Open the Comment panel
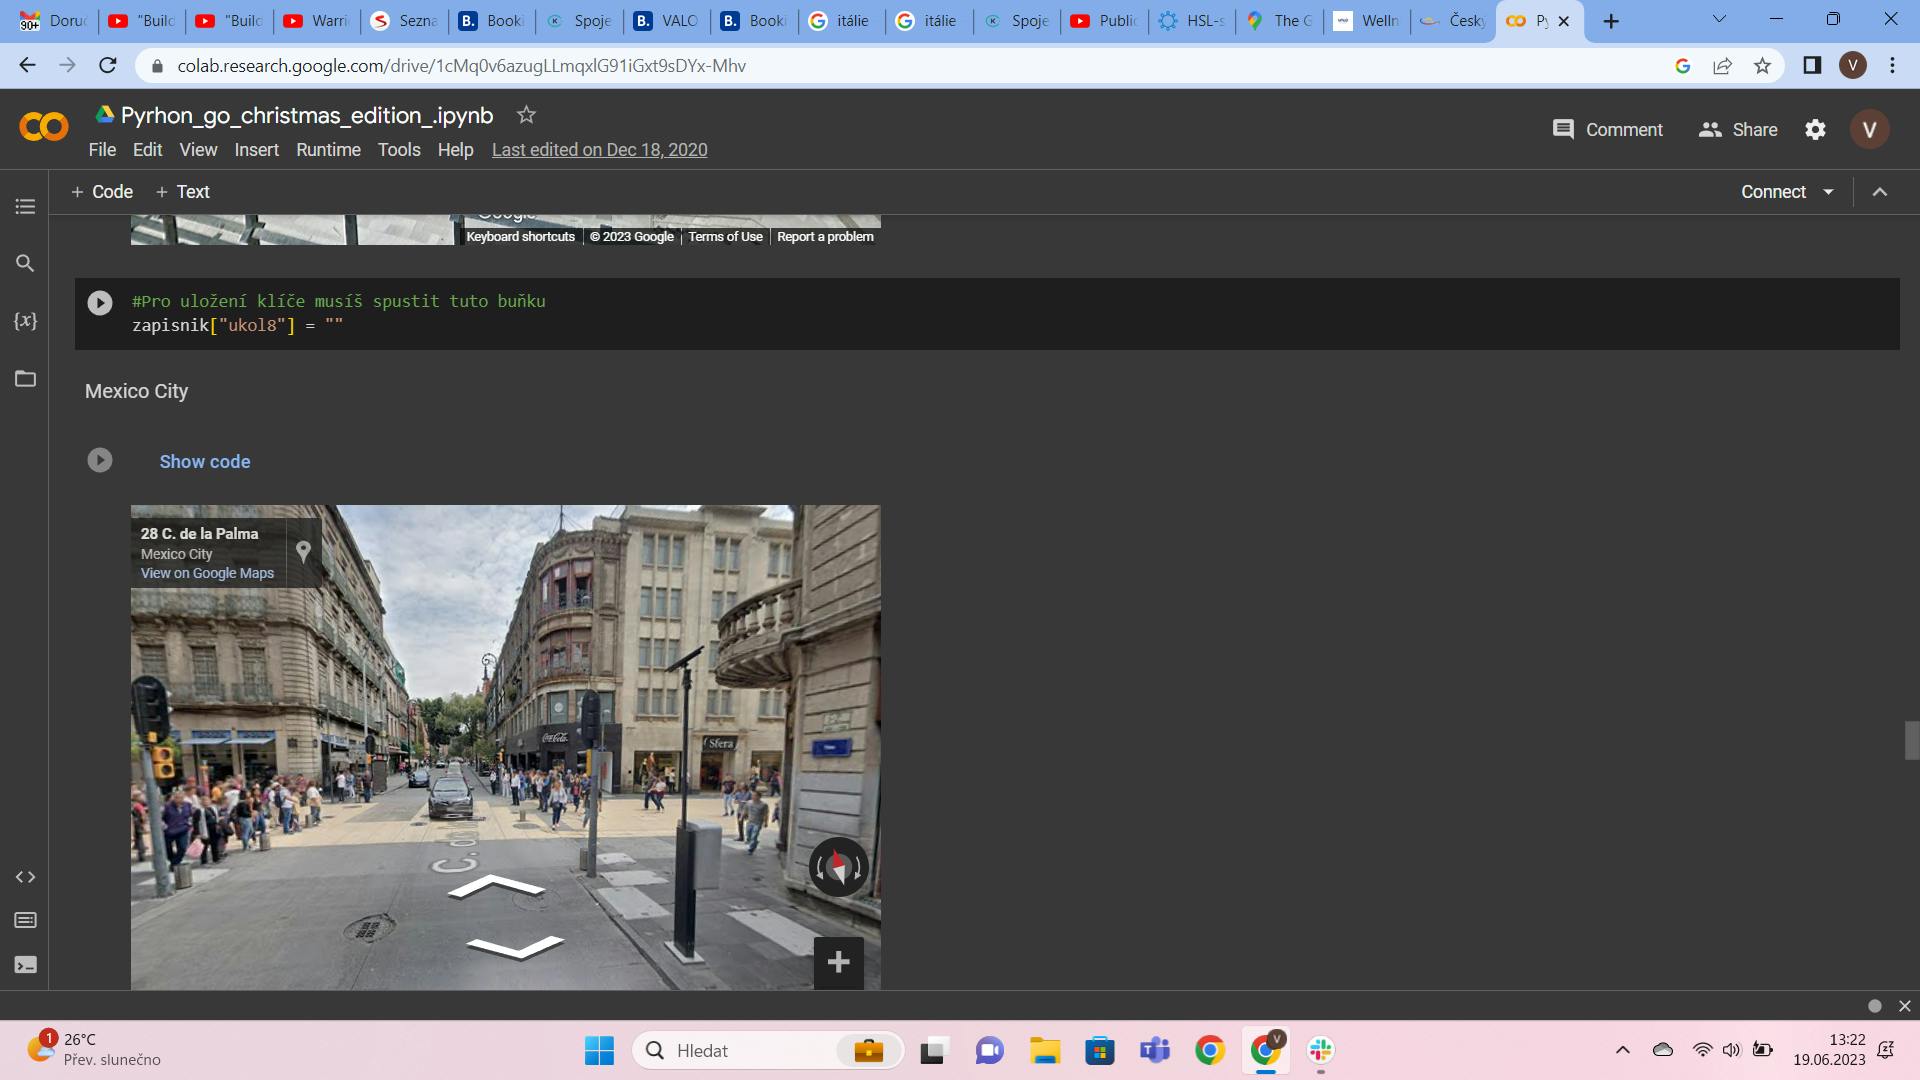The width and height of the screenshot is (1920, 1080). point(1607,130)
